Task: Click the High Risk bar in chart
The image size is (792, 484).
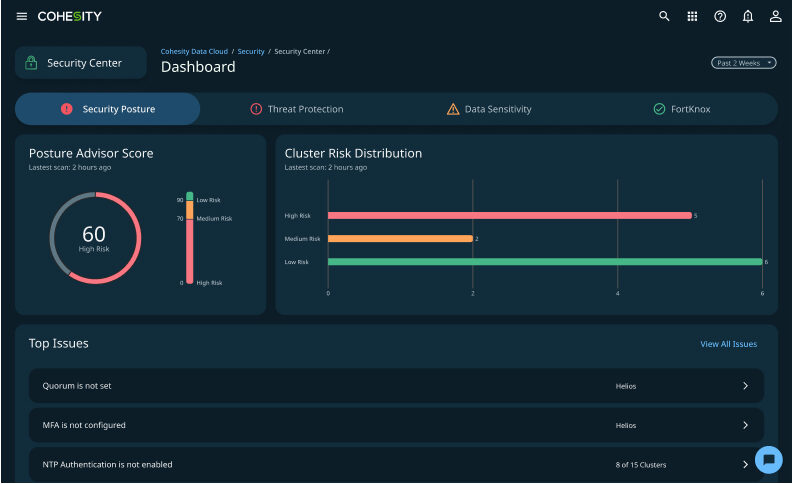Action: coord(510,215)
